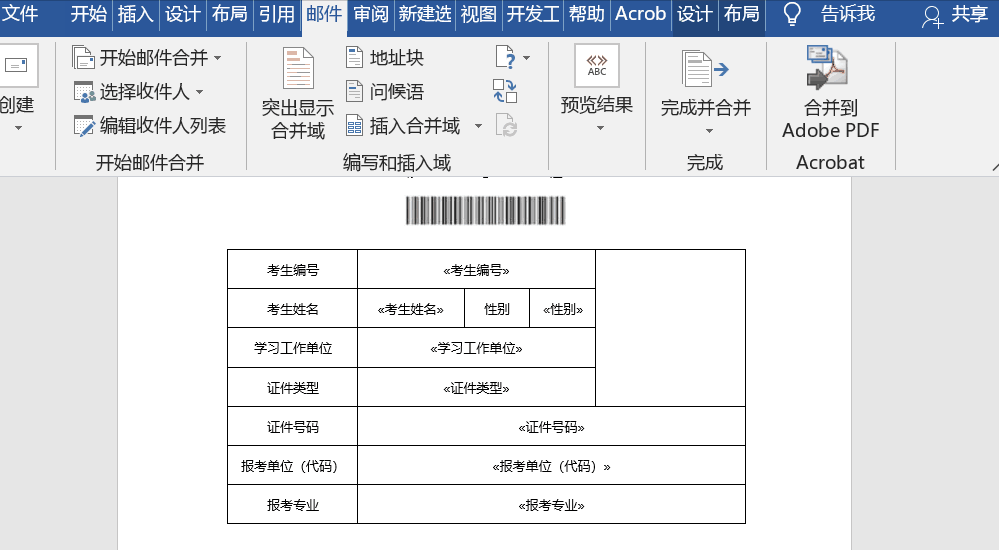Expand the 选择收件人 dropdown arrow
This screenshot has height=550, width=999.
coord(199,92)
